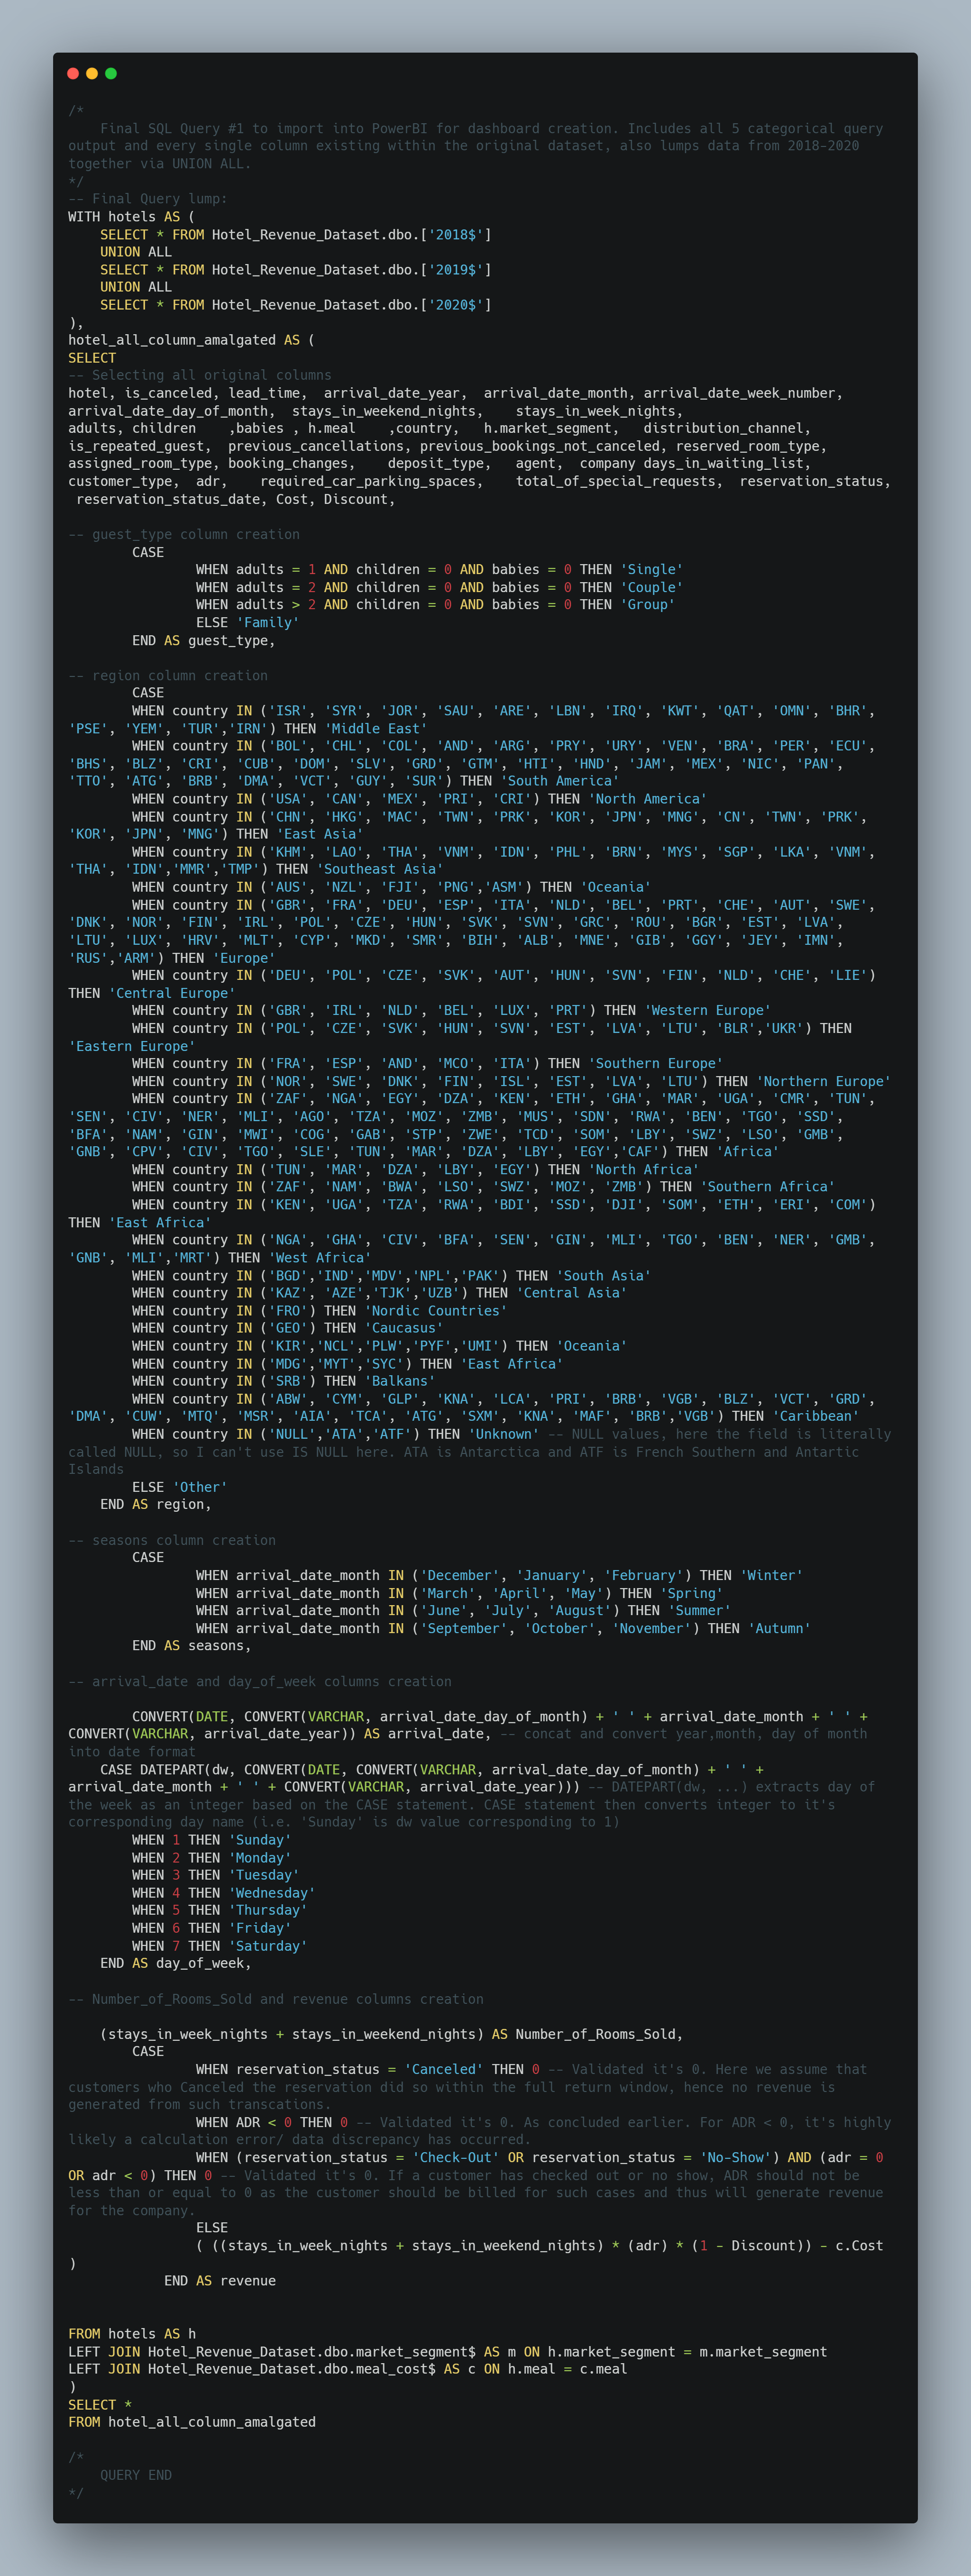The width and height of the screenshot is (971, 2576).
Task: Click 'FROM hotels AS h' line
Action: [x=132, y=2334]
